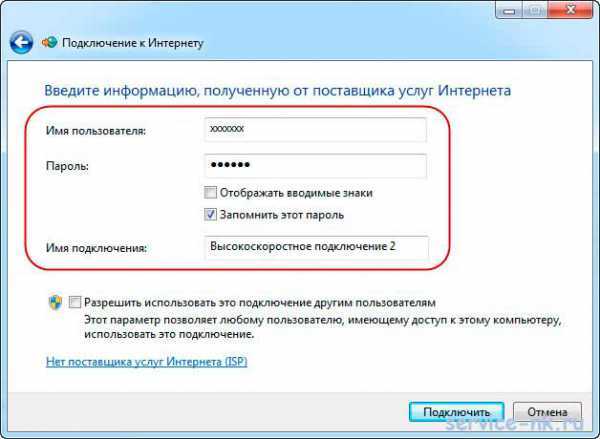This screenshot has width=600, height=439.
Task: Click the 'Имя подключения:' label
Action: pyautogui.click(x=96, y=248)
